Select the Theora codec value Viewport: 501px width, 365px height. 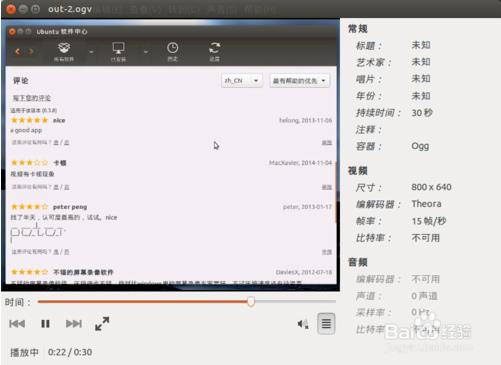(x=426, y=204)
